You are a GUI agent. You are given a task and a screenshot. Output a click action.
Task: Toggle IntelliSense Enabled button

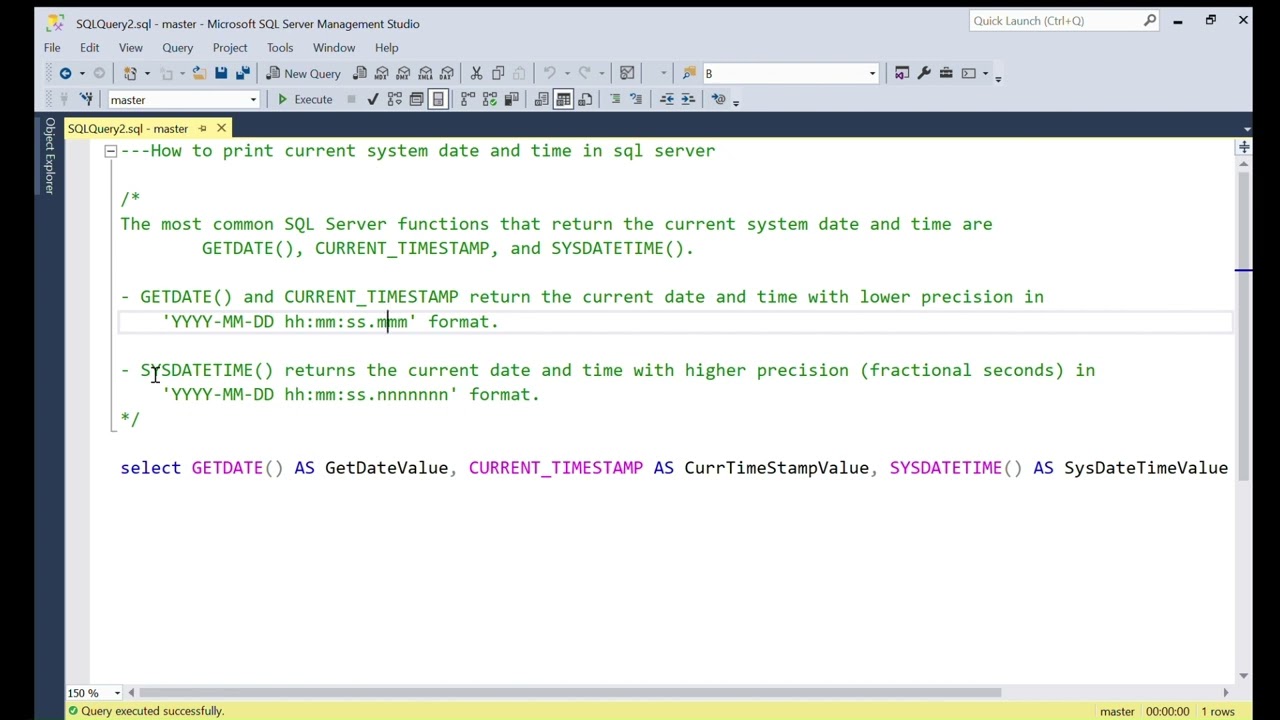(x=438, y=99)
